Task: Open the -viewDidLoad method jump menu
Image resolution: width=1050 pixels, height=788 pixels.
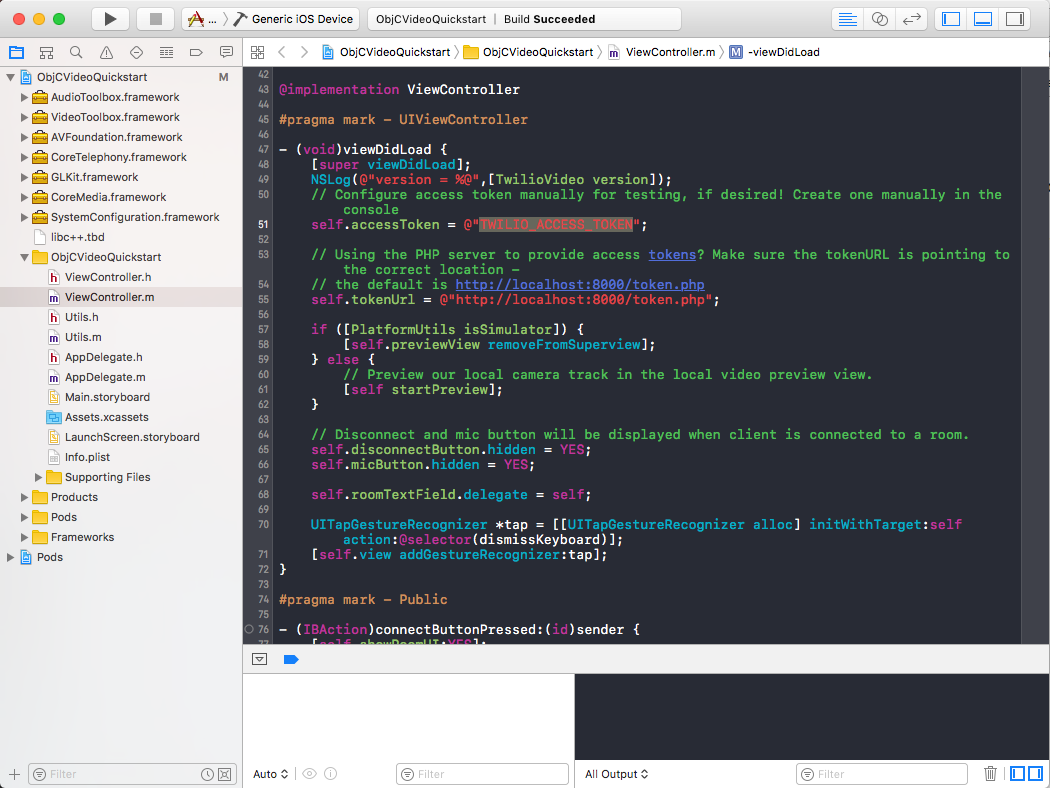Action: click(x=775, y=52)
